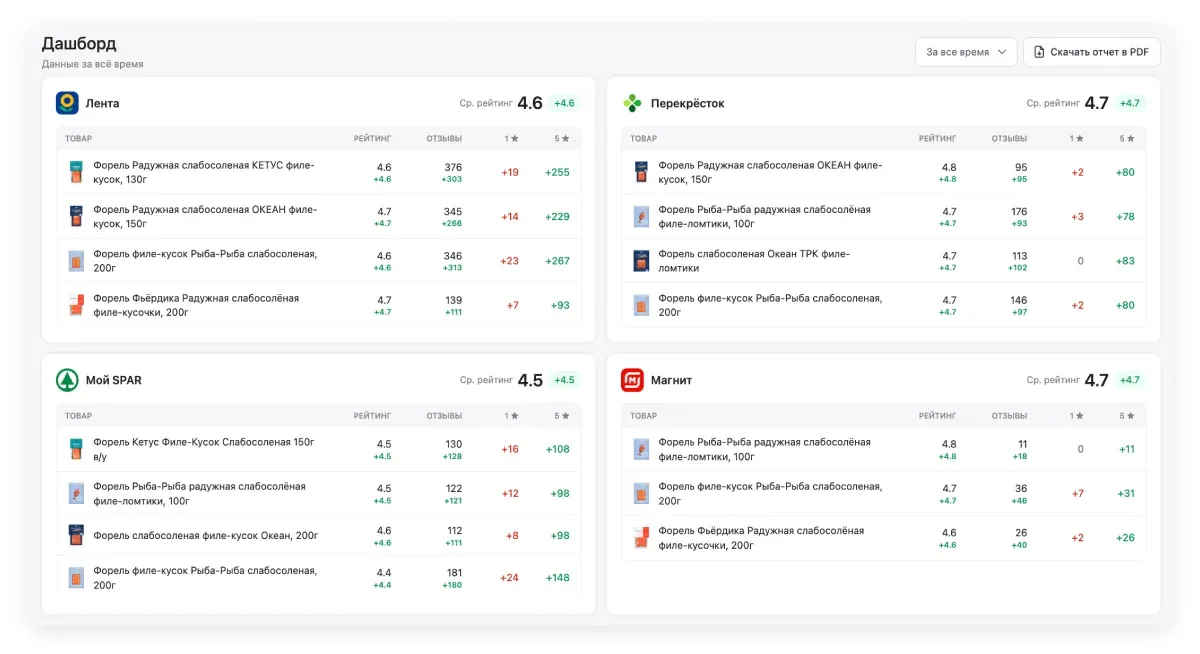Select "Форель слабосоленая филе-кусок Океан, 200г" name
The image size is (1200, 654).
point(206,535)
